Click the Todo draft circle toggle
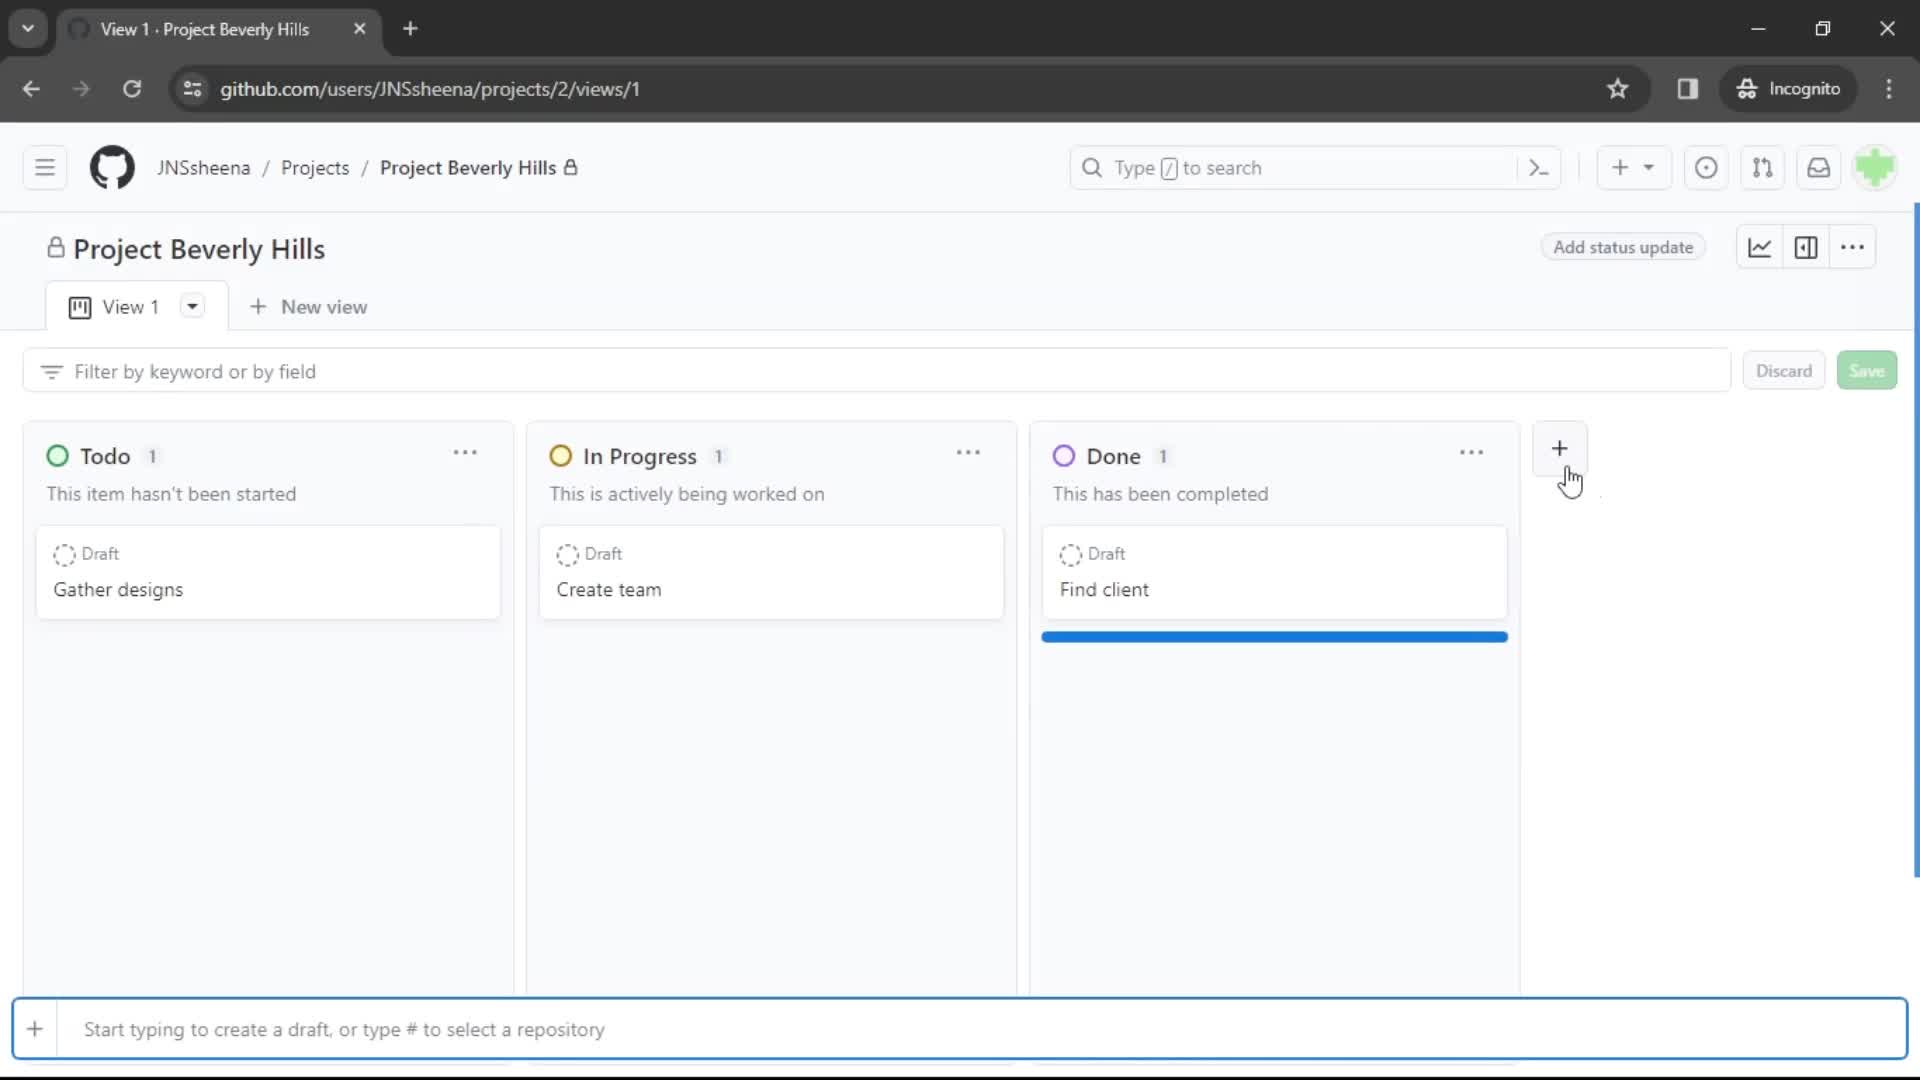 click(x=63, y=554)
